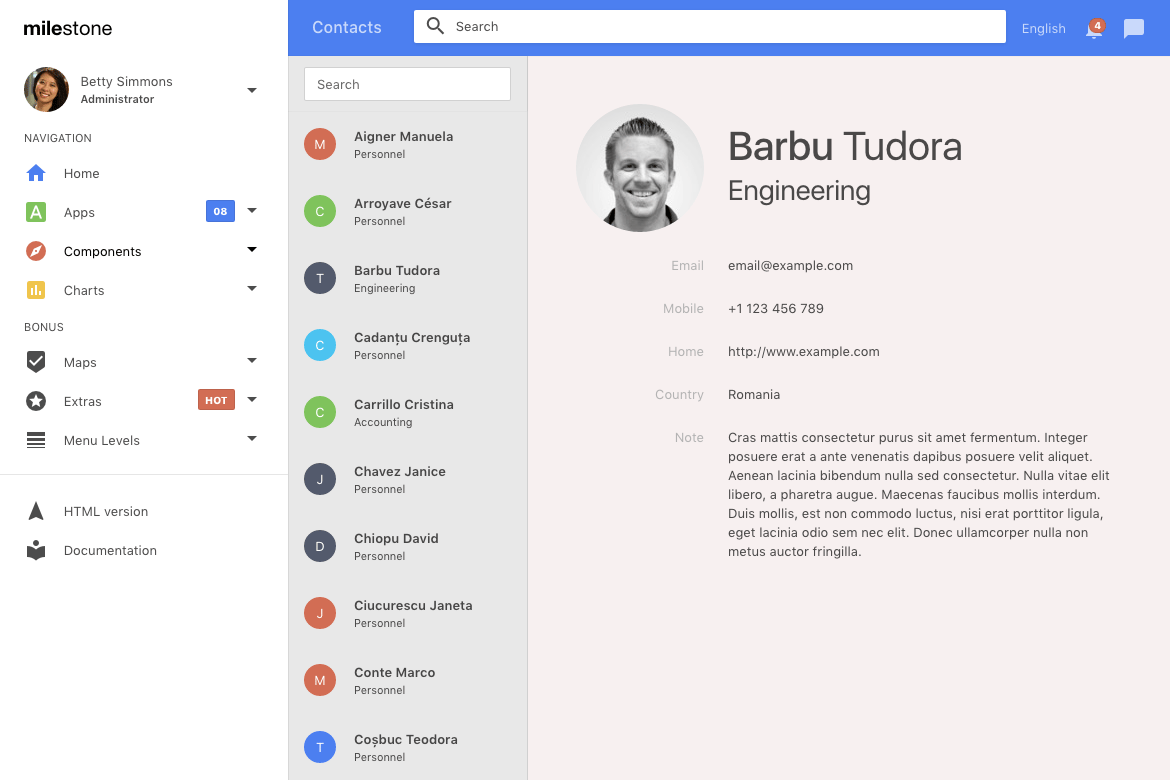The width and height of the screenshot is (1170, 780).
Task: Select contact name Cadanțu Crenguța
Action: tap(412, 337)
